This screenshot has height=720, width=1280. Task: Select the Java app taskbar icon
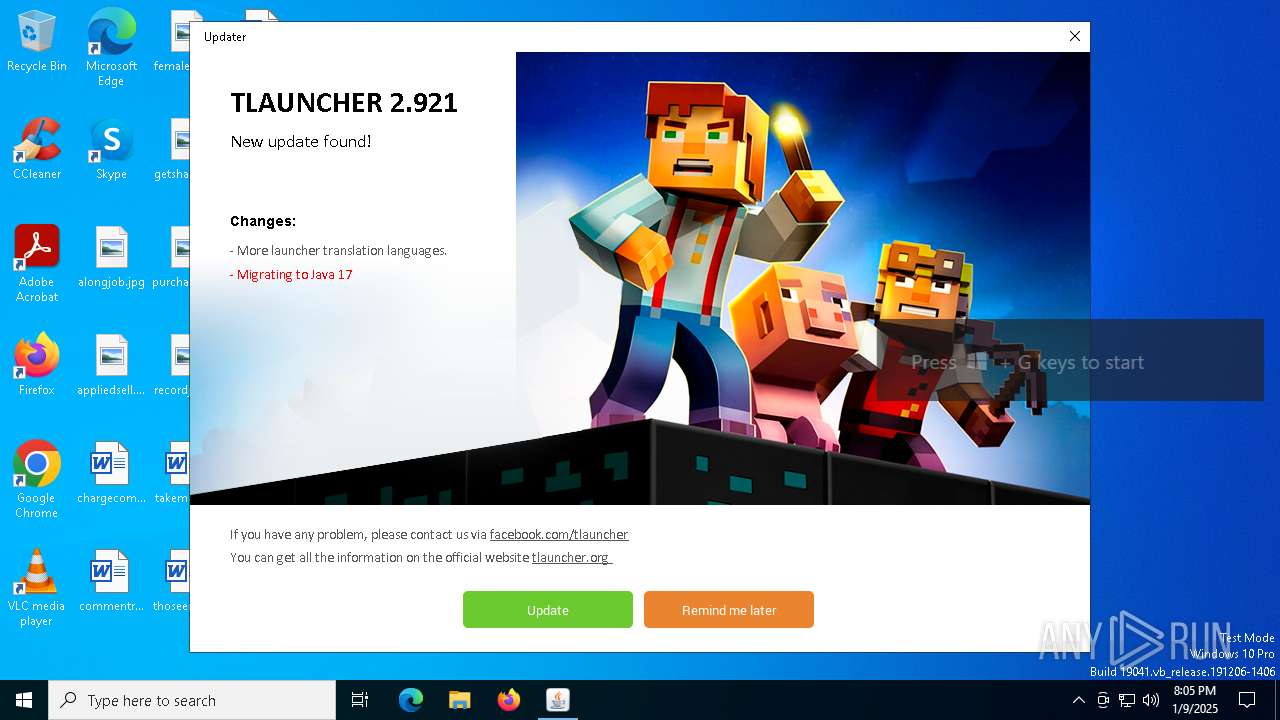tap(558, 700)
